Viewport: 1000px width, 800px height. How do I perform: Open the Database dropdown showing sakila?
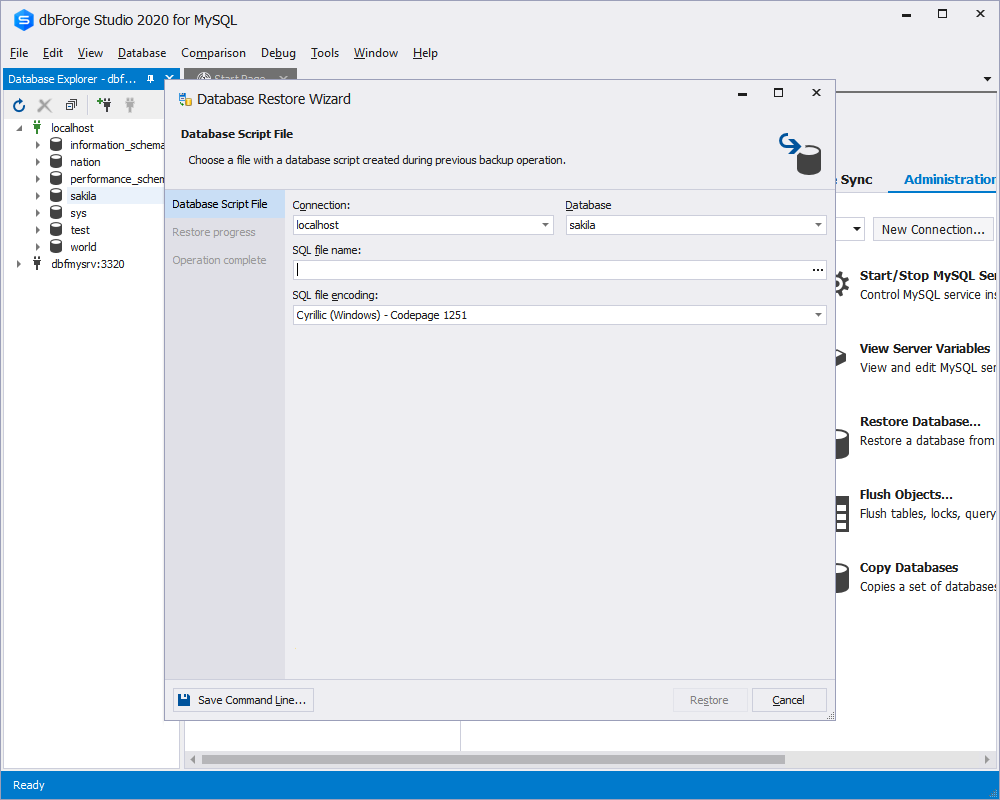pyautogui.click(x=818, y=225)
